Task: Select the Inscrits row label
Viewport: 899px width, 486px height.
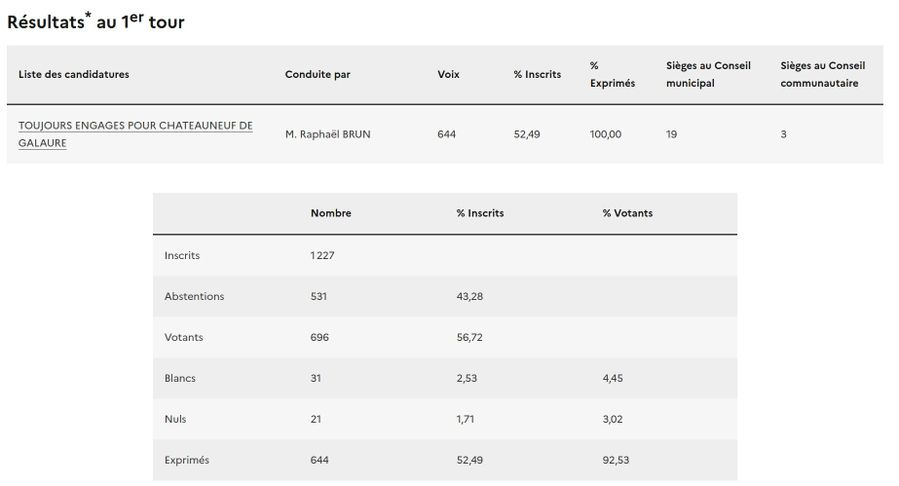Action: point(182,255)
